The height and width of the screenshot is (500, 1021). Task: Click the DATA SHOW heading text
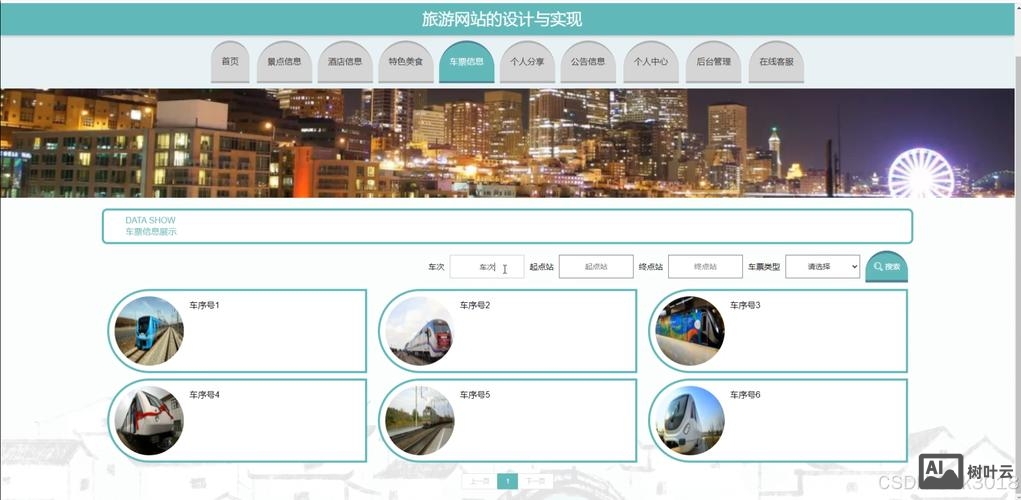coord(150,220)
